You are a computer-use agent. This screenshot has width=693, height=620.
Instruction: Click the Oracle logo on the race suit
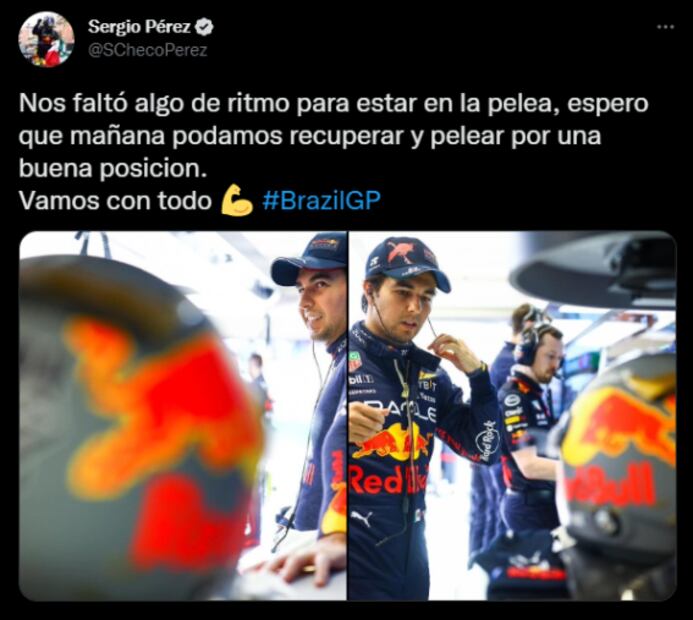(x=396, y=411)
